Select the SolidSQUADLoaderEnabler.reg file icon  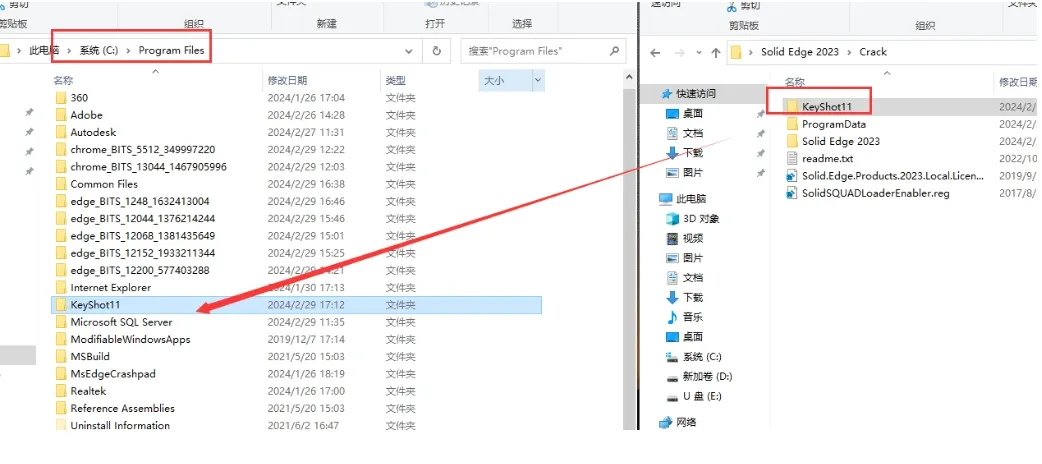click(791, 193)
